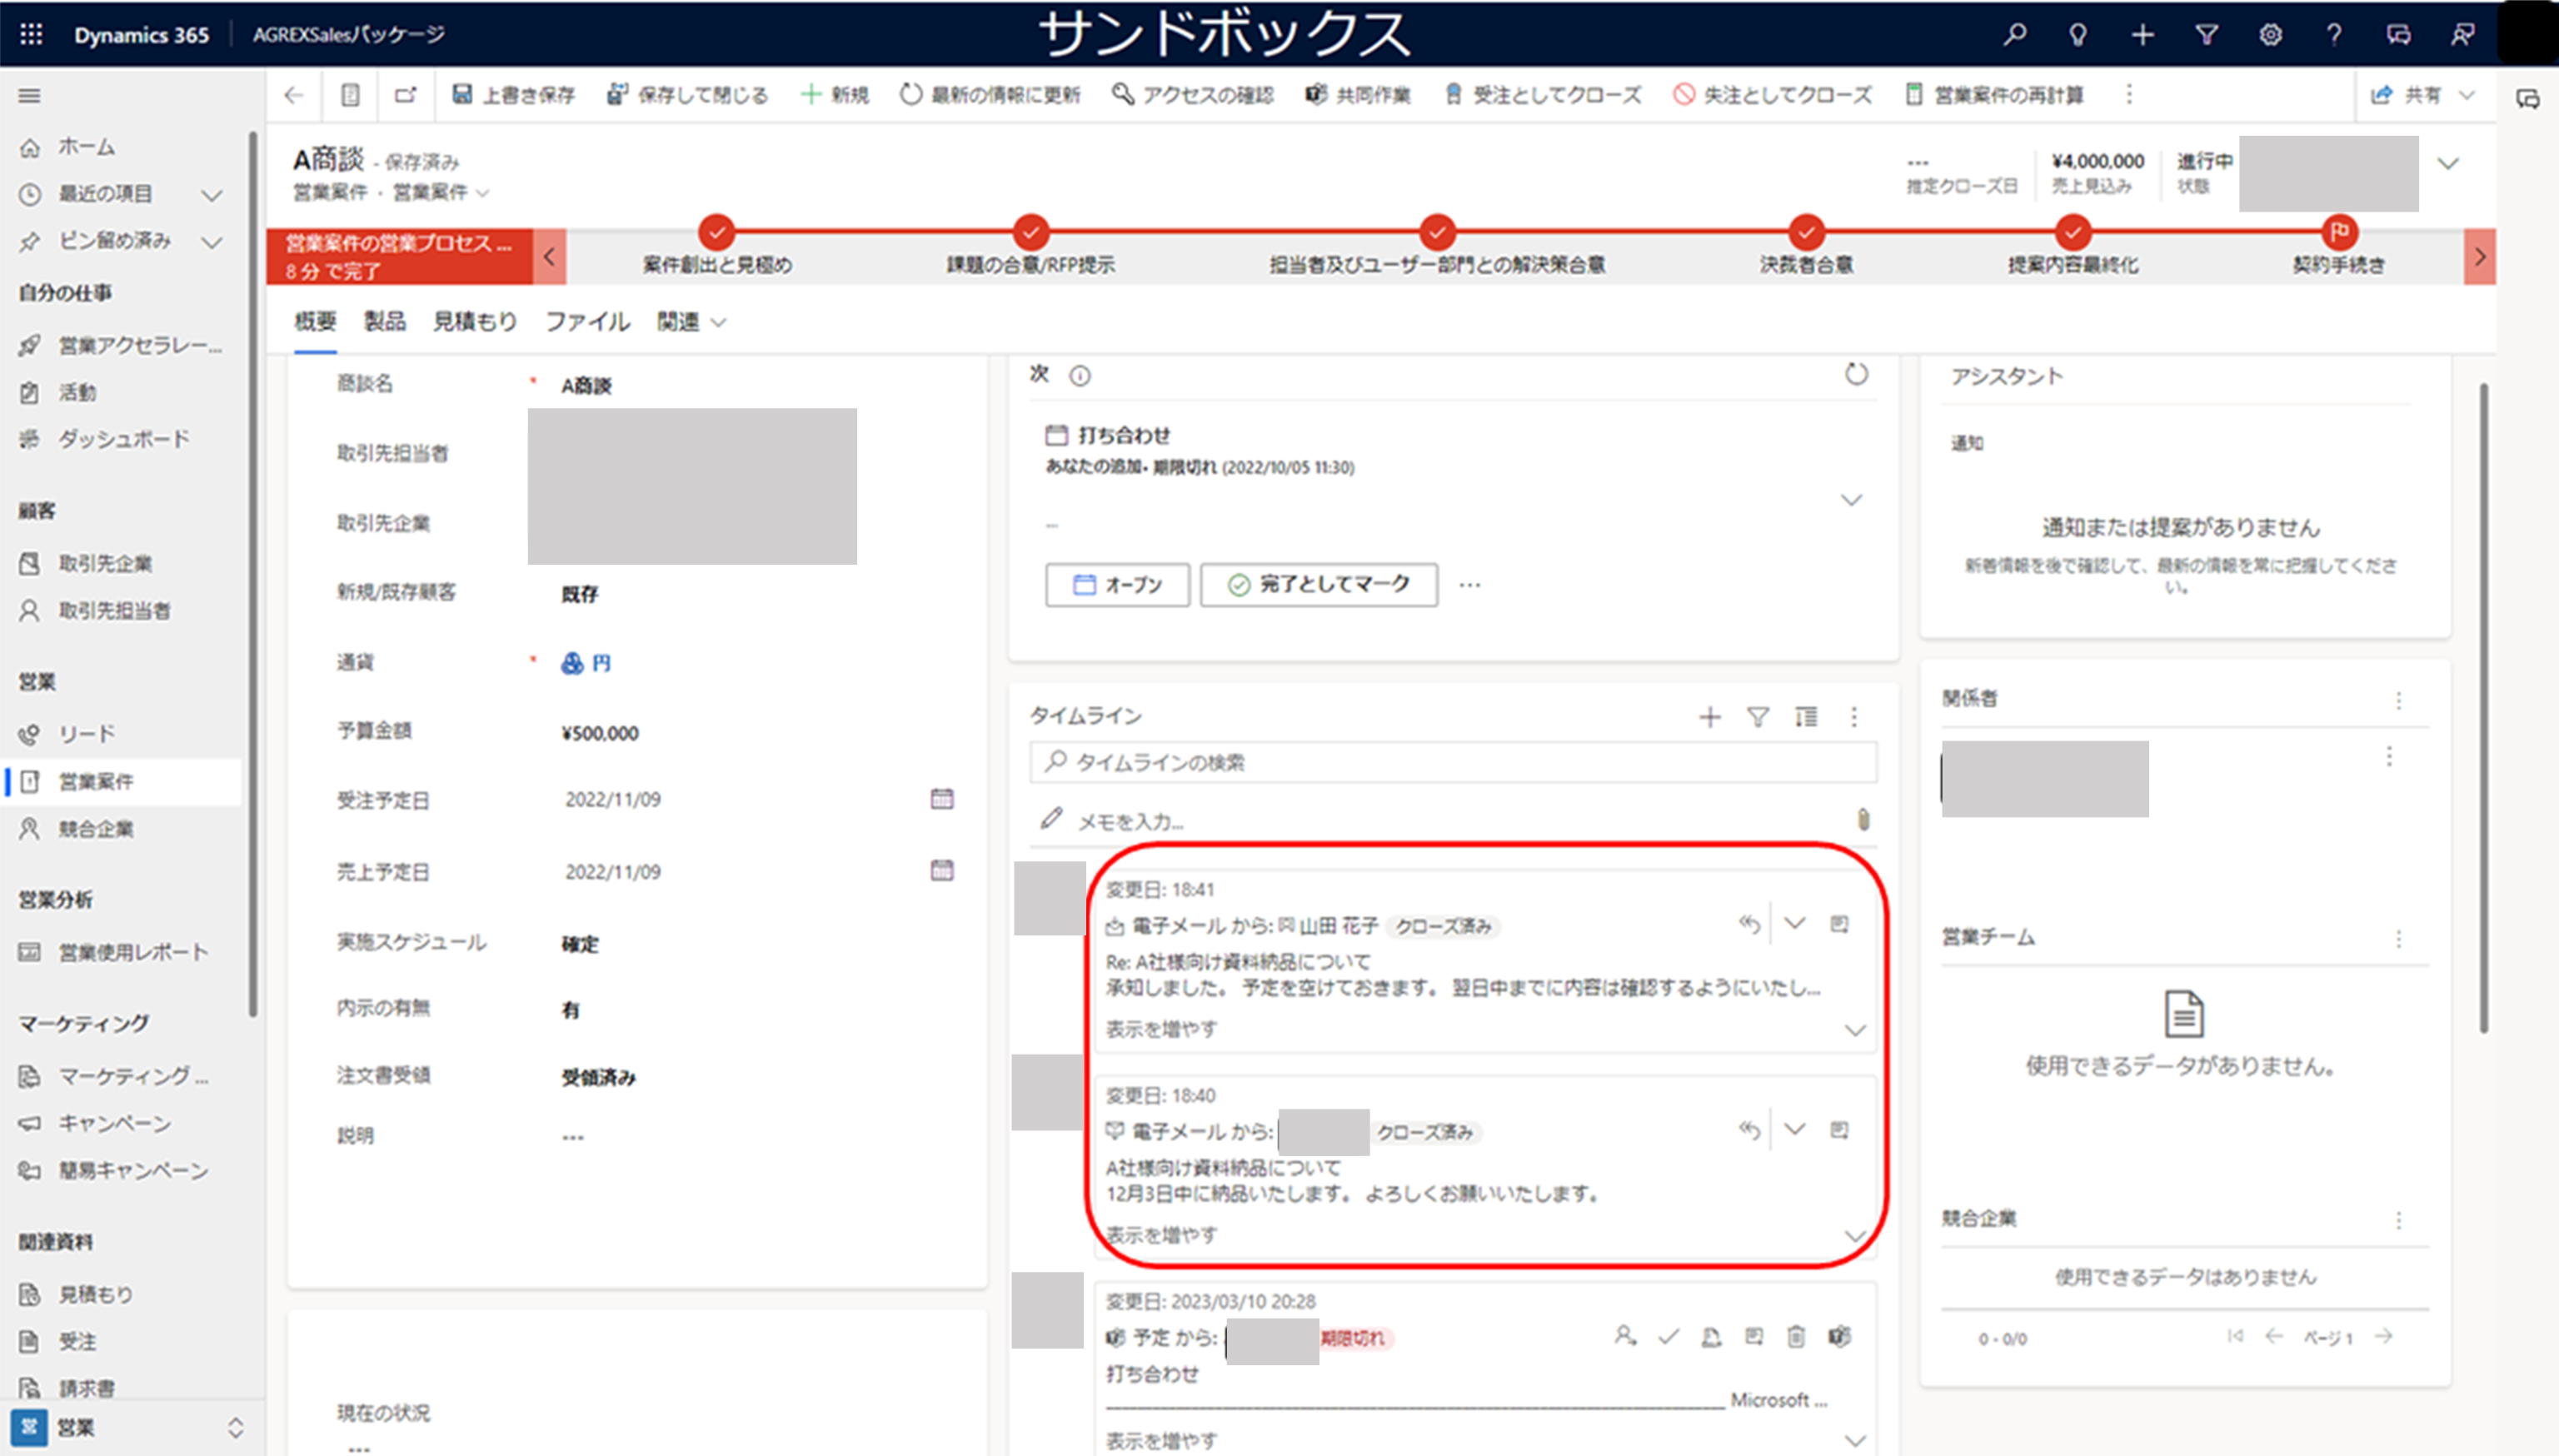Open record in new window icon
Image resolution: width=2559 pixels, height=1456 pixels.
pos(405,95)
